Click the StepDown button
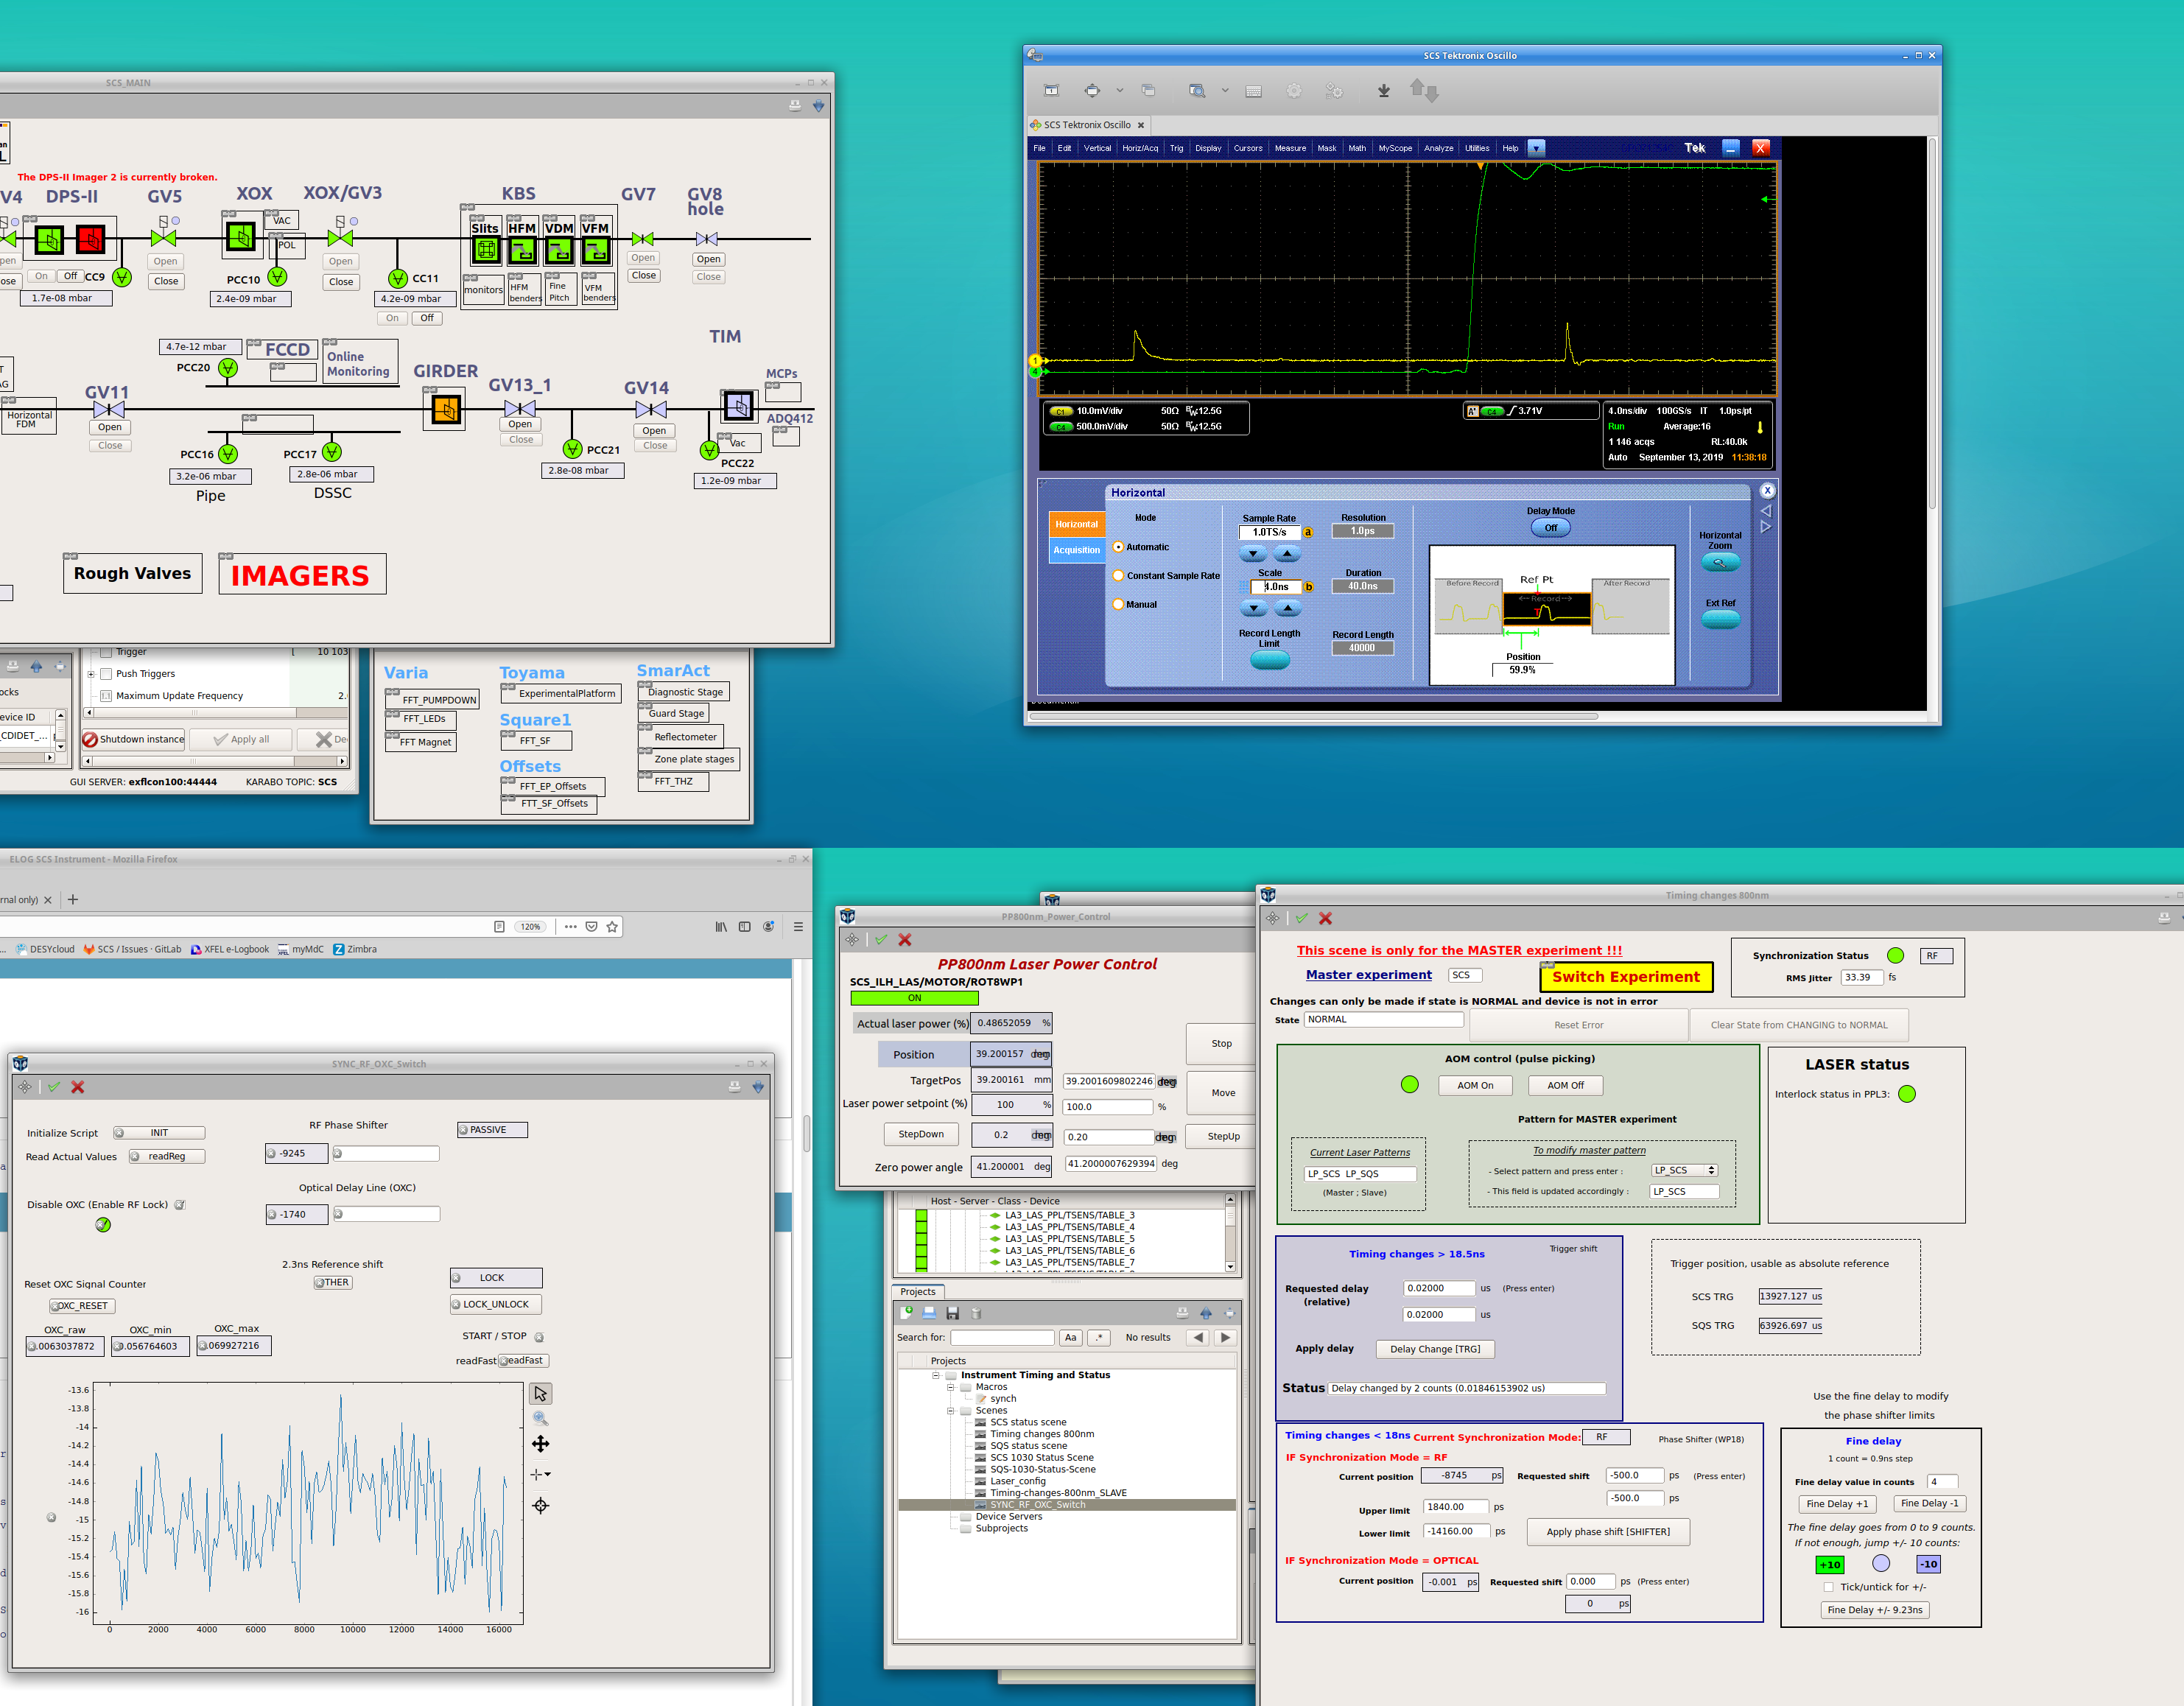This screenshot has width=2184, height=1706. click(x=921, y=1135)
